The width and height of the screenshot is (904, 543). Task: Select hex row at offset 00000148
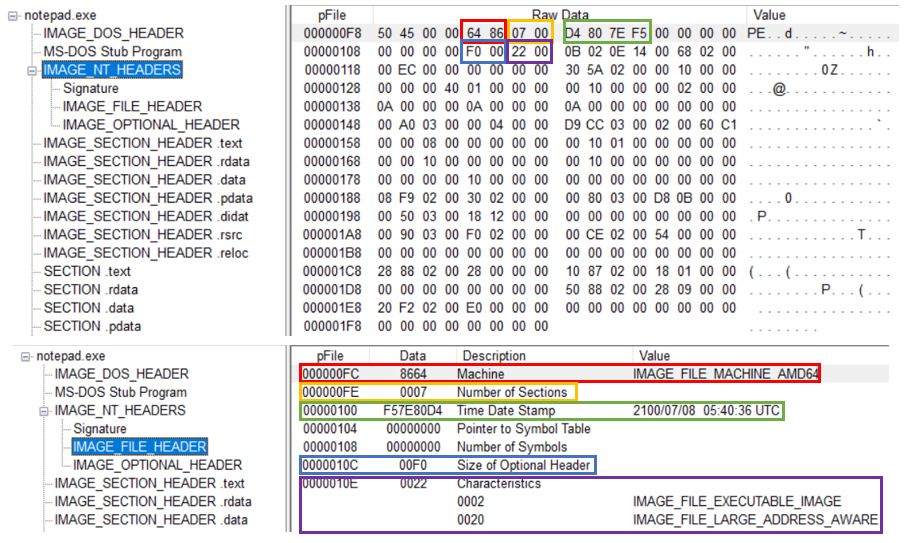point(594,125)
